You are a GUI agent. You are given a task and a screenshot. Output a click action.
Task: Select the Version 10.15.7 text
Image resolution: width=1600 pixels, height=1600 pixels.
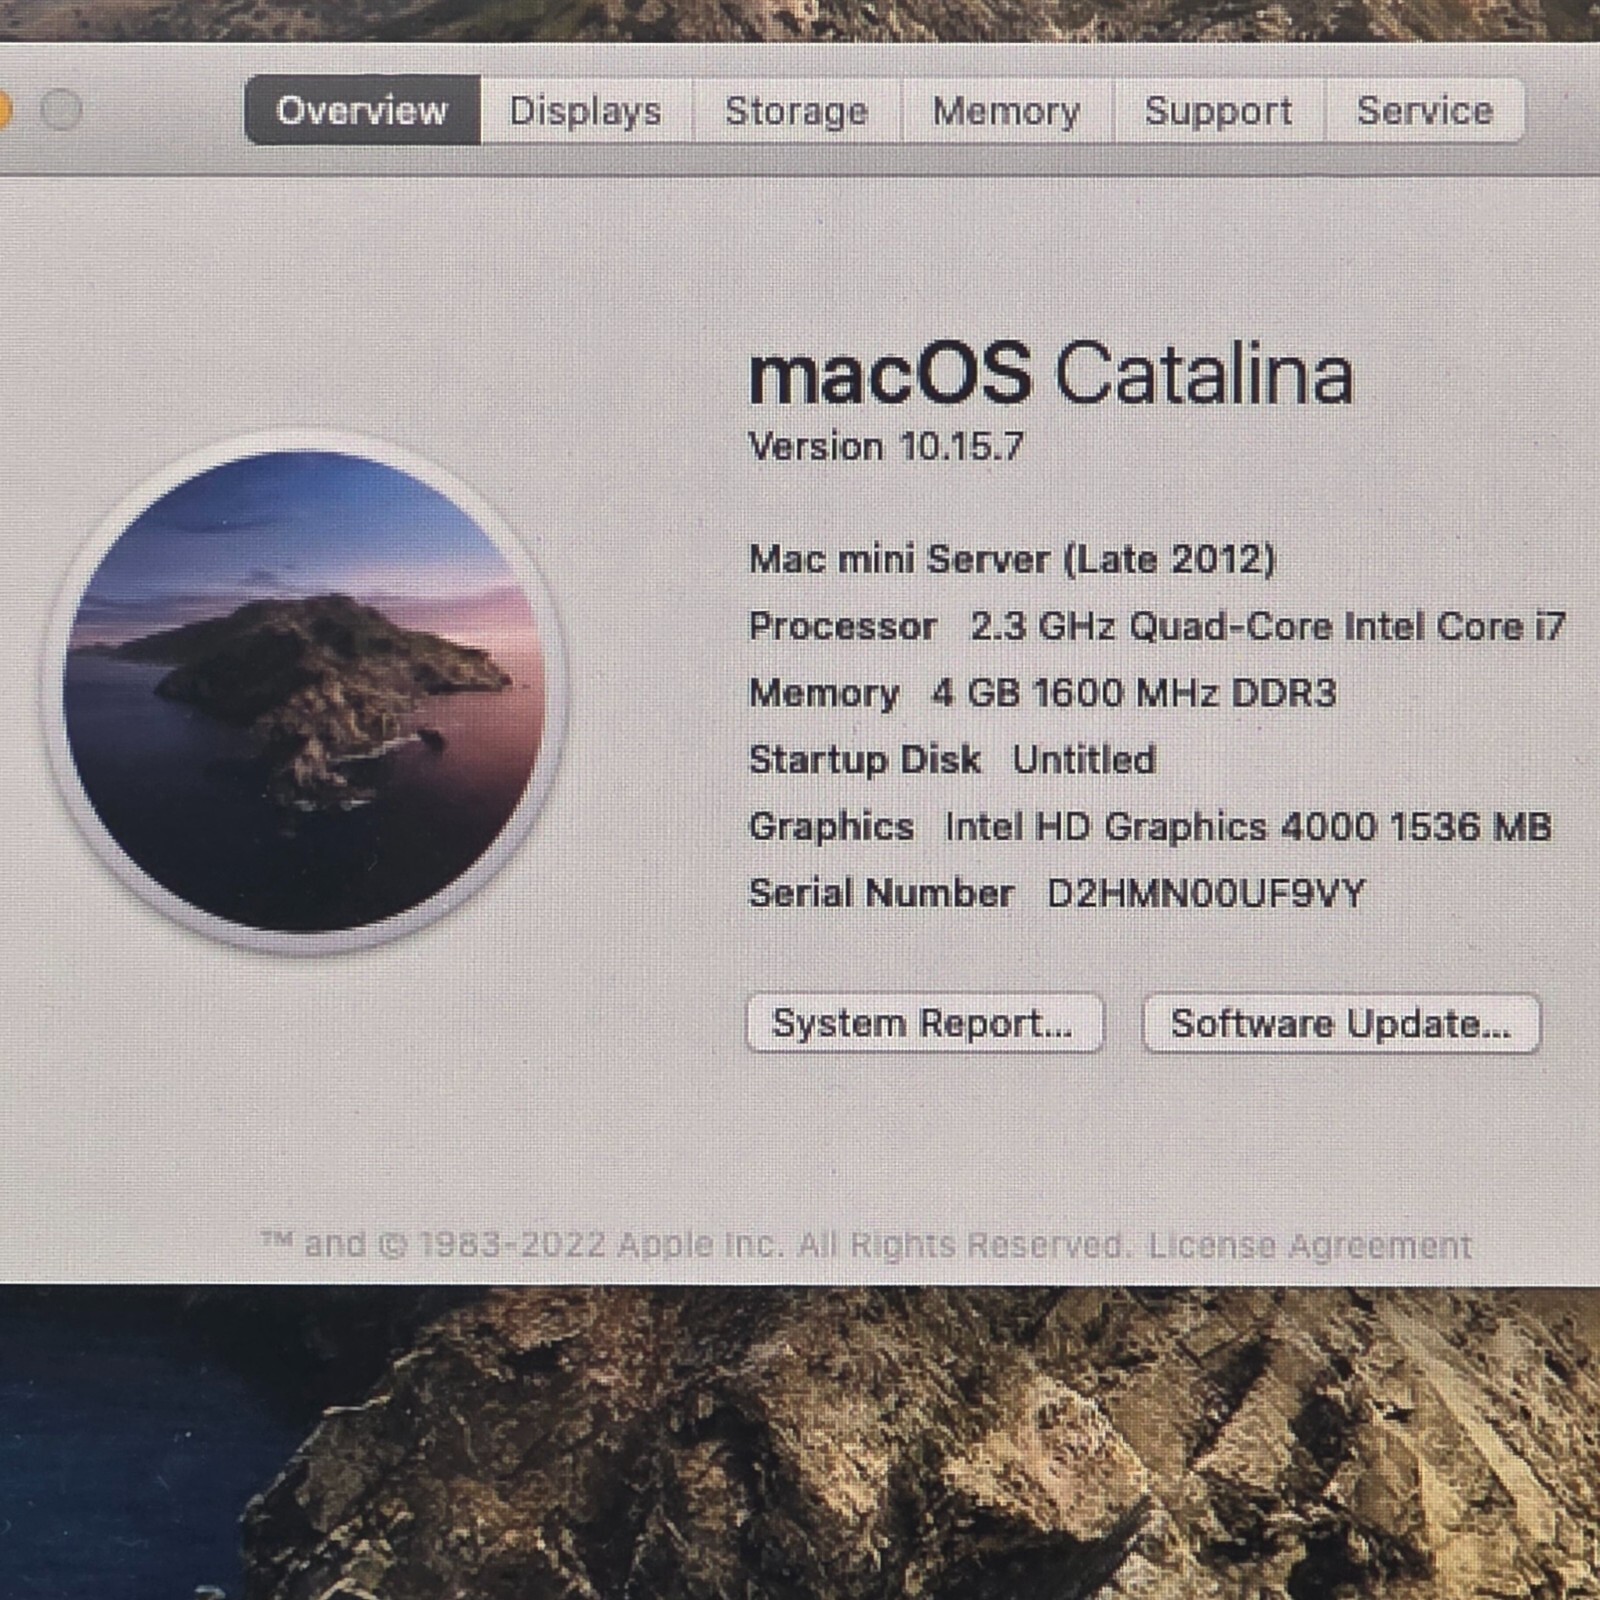[x=886, y=446]
